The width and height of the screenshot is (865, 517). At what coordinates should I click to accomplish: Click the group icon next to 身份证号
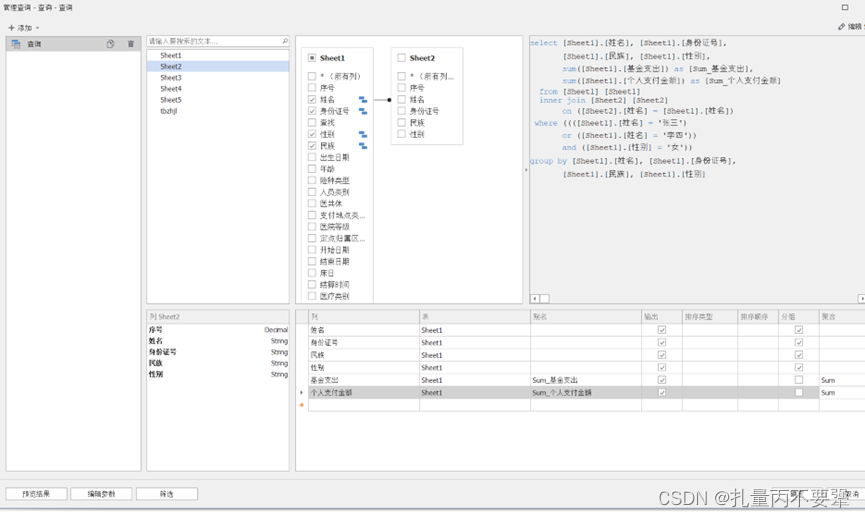tap(363, 111)
